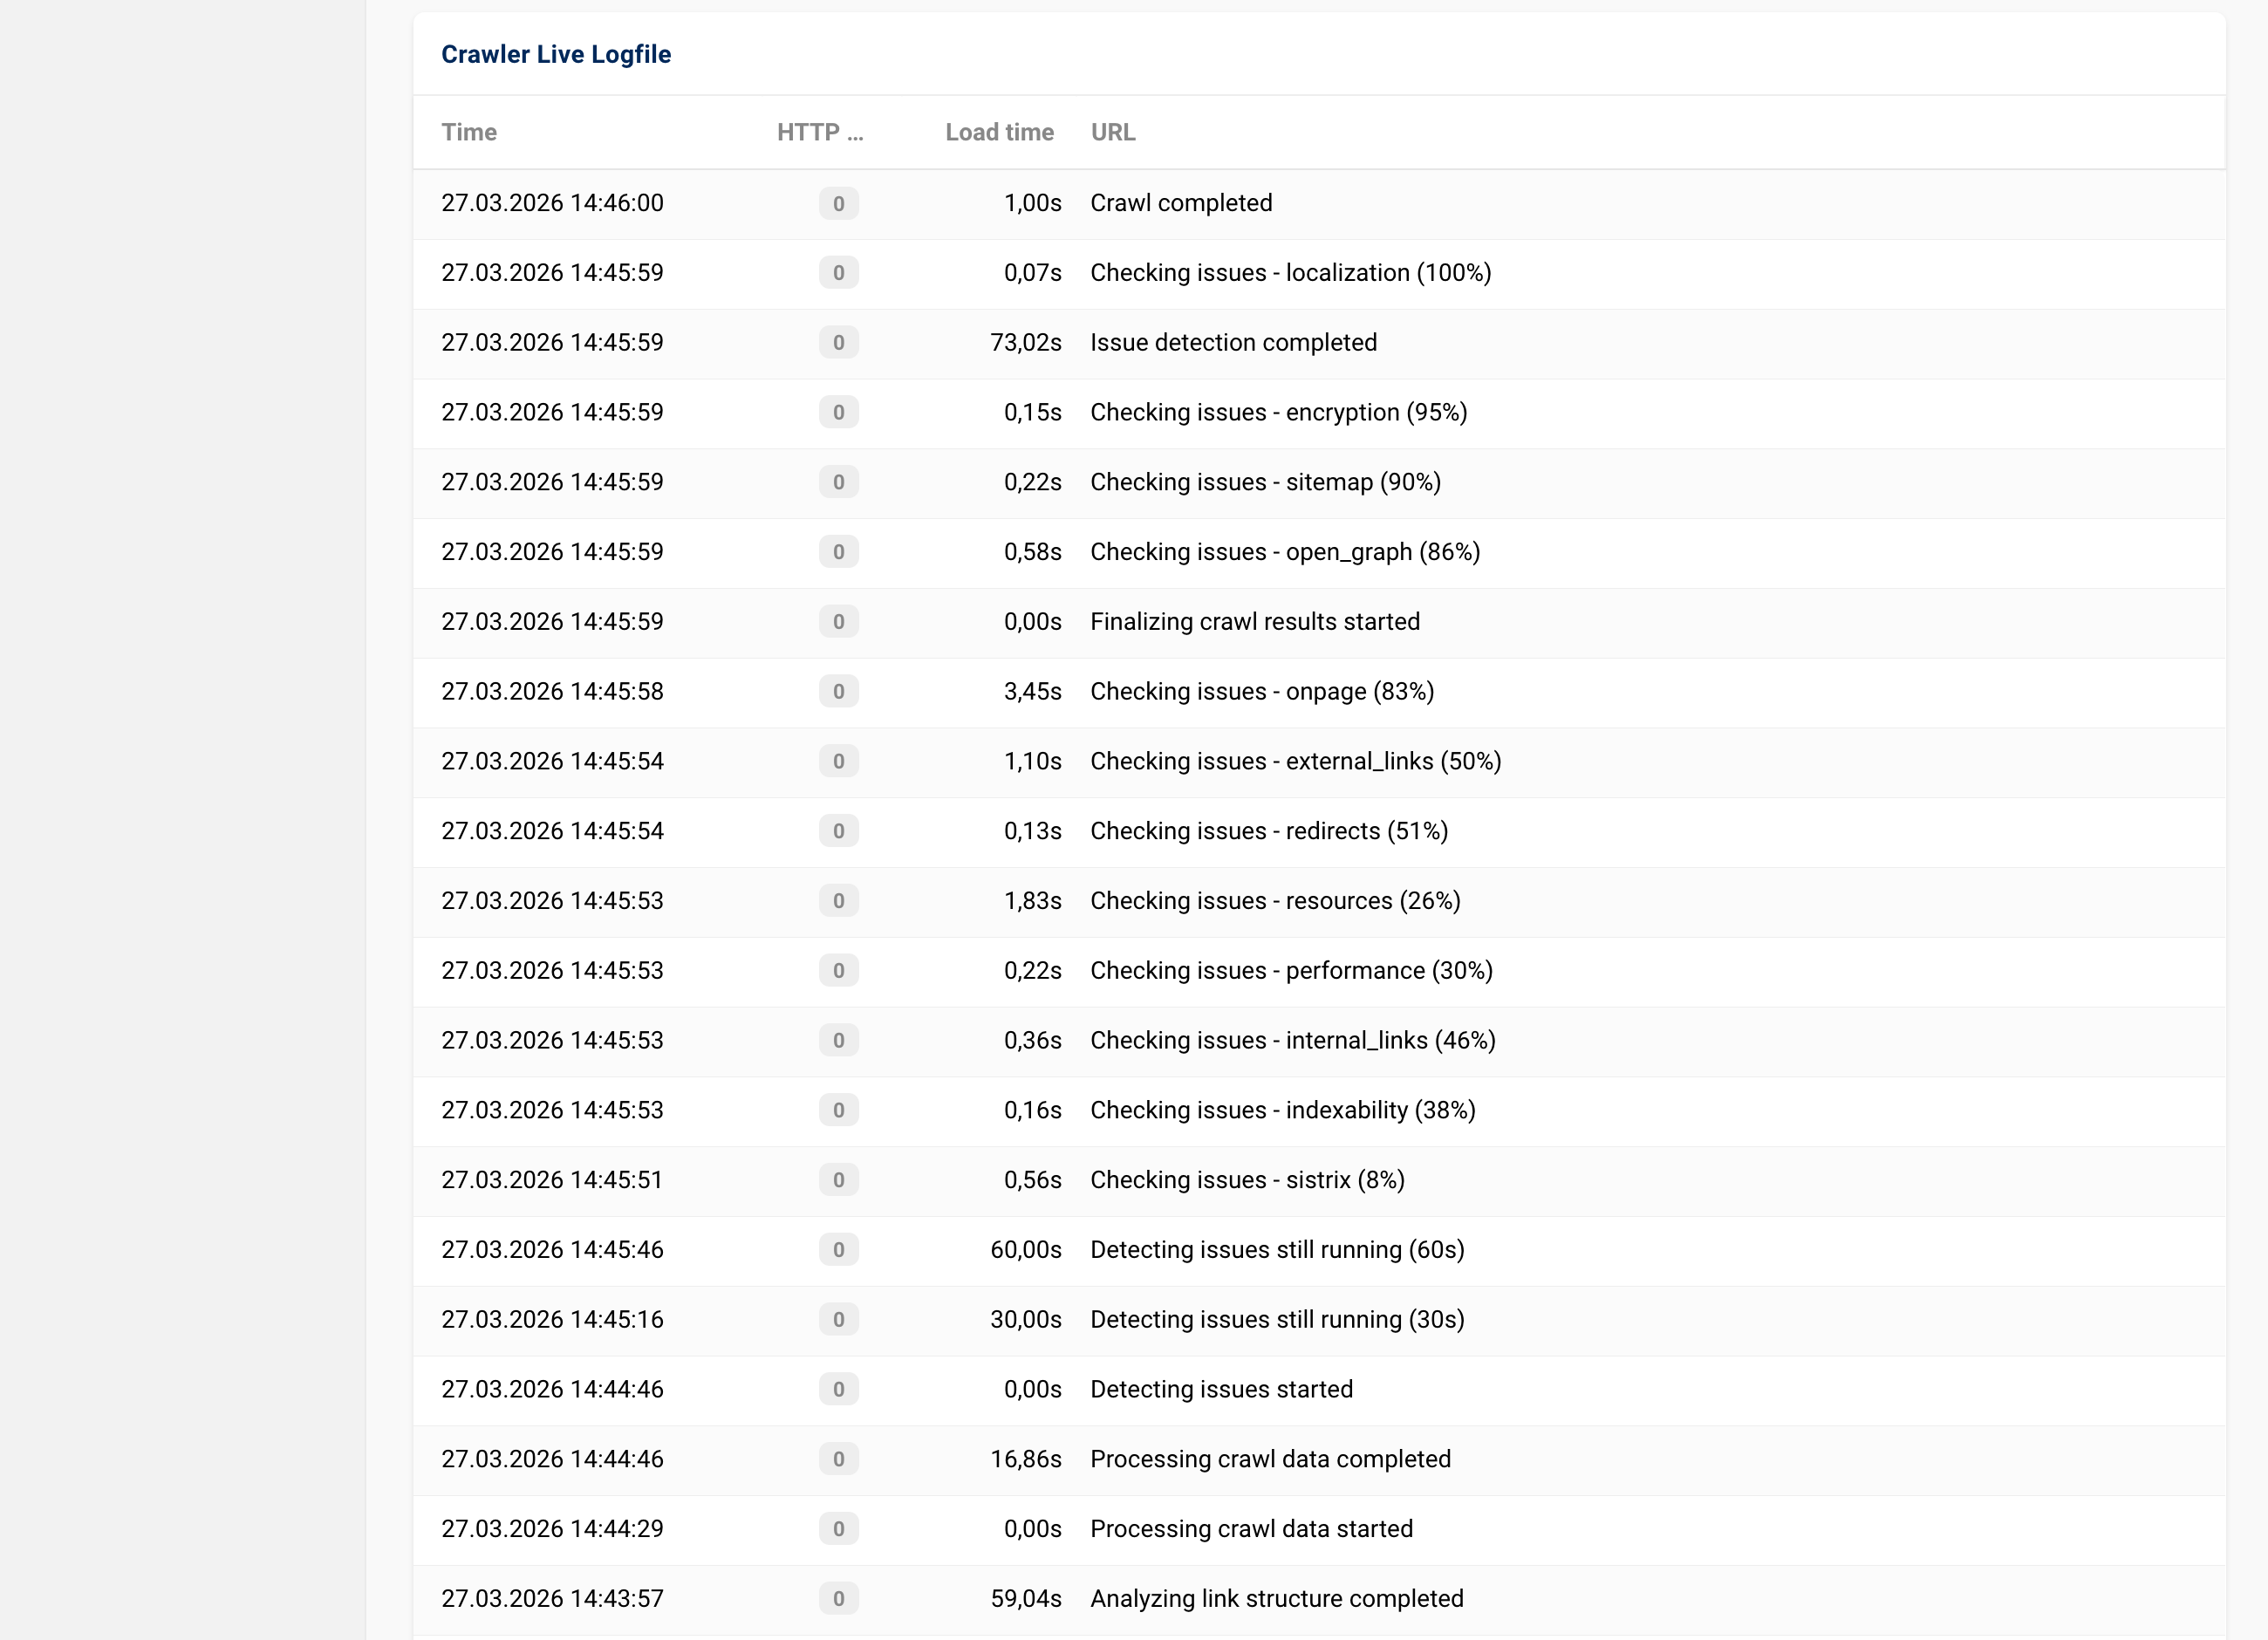
Task: Click the badge next to Detecting issues started
Action: click(x=838, y=1389)
